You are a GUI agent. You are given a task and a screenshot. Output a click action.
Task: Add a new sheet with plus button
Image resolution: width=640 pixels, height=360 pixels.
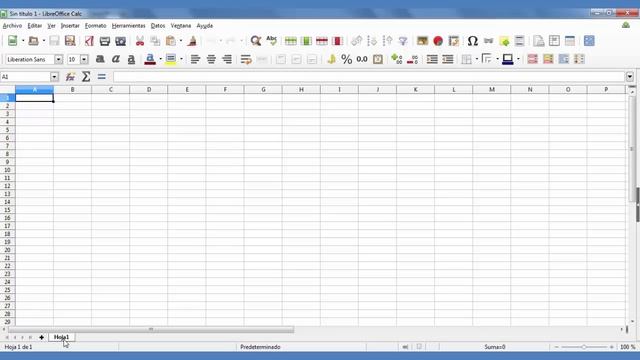[x=41, y=337]
